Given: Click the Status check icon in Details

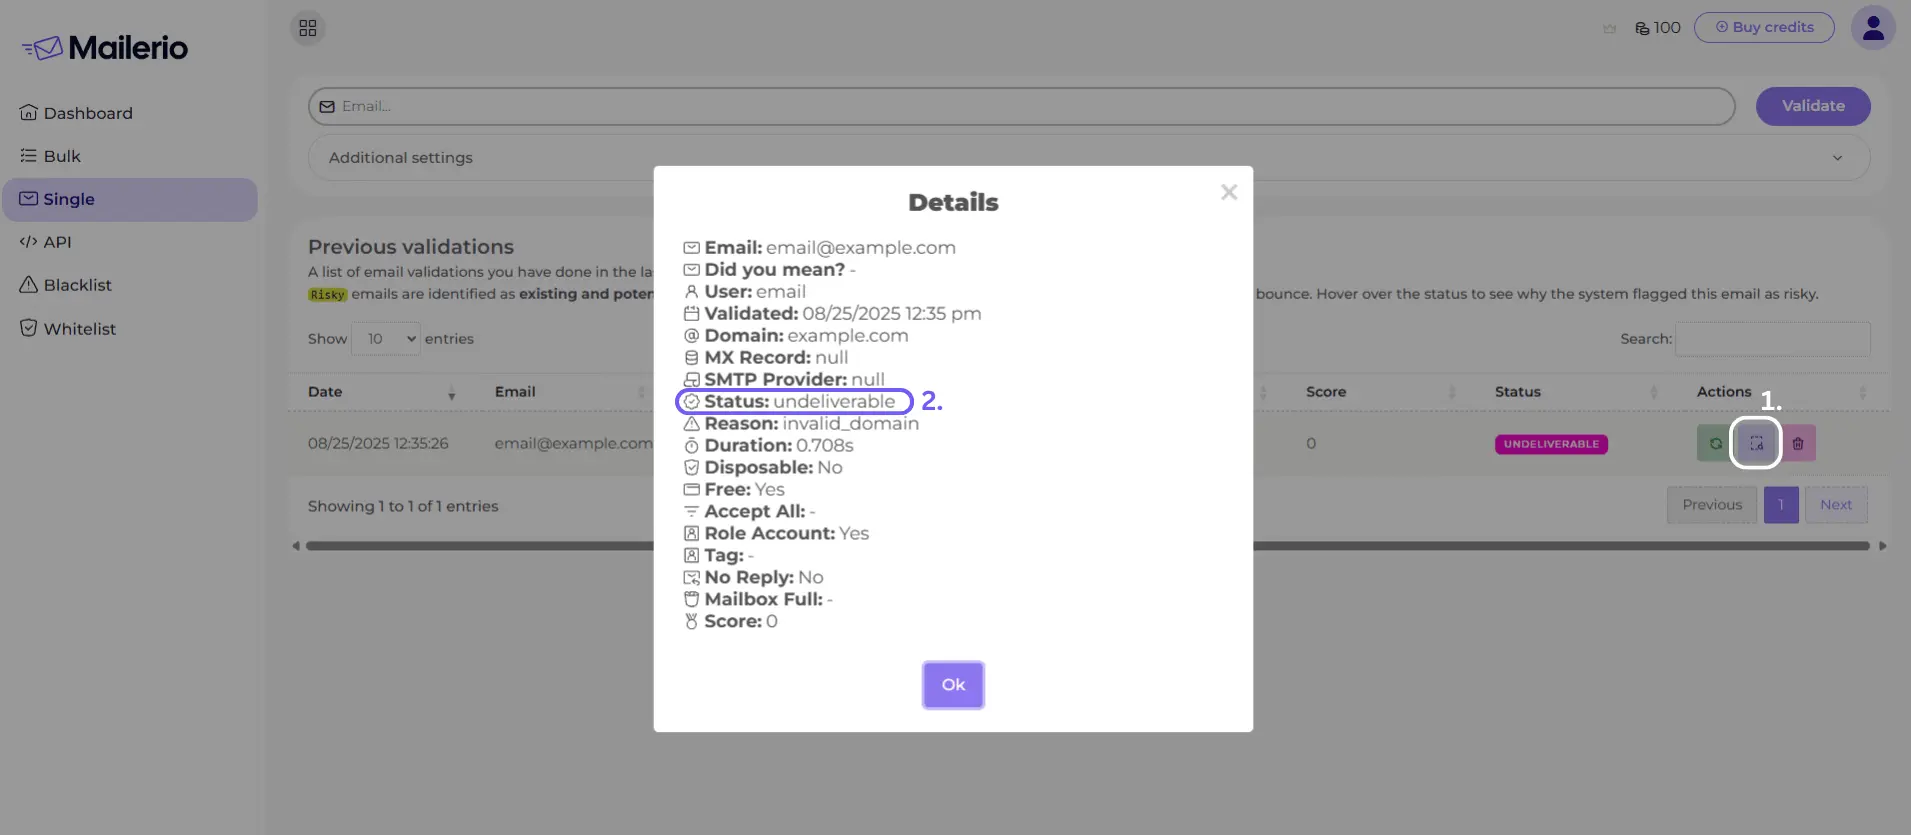Looking at the screenshot, I should pos(691,401).
